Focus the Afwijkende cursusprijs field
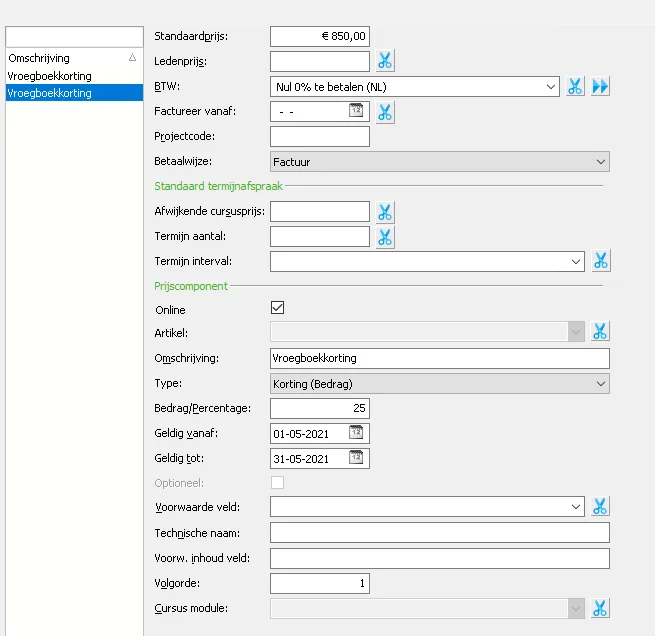Screen dimensions: 655x636 320,212
